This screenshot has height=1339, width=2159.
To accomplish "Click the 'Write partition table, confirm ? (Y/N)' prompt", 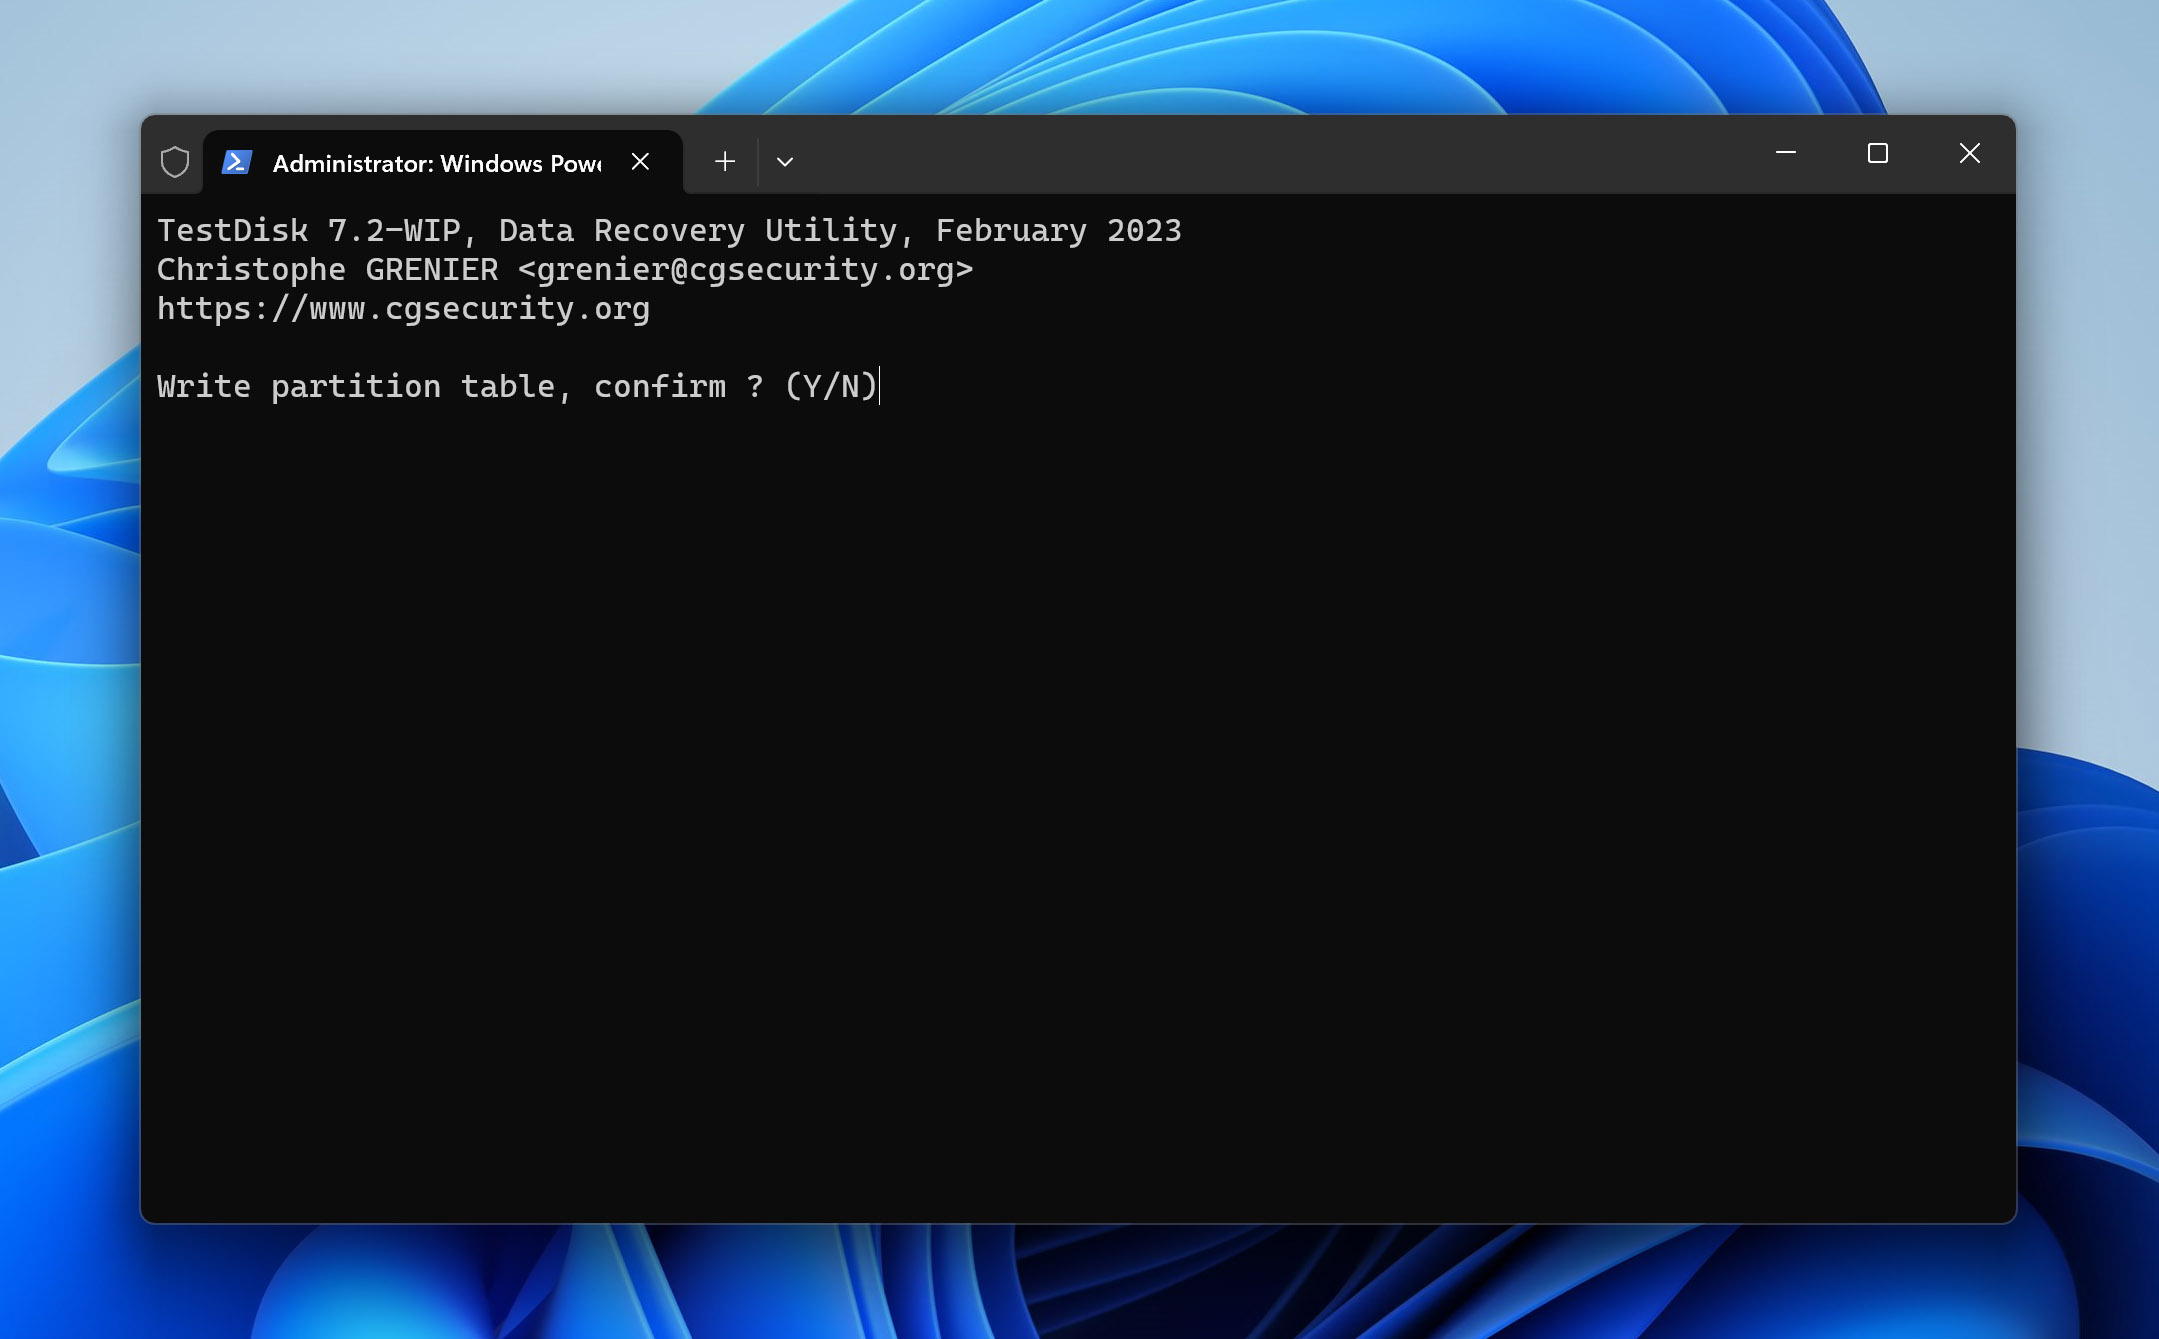I will pos(517,386).
